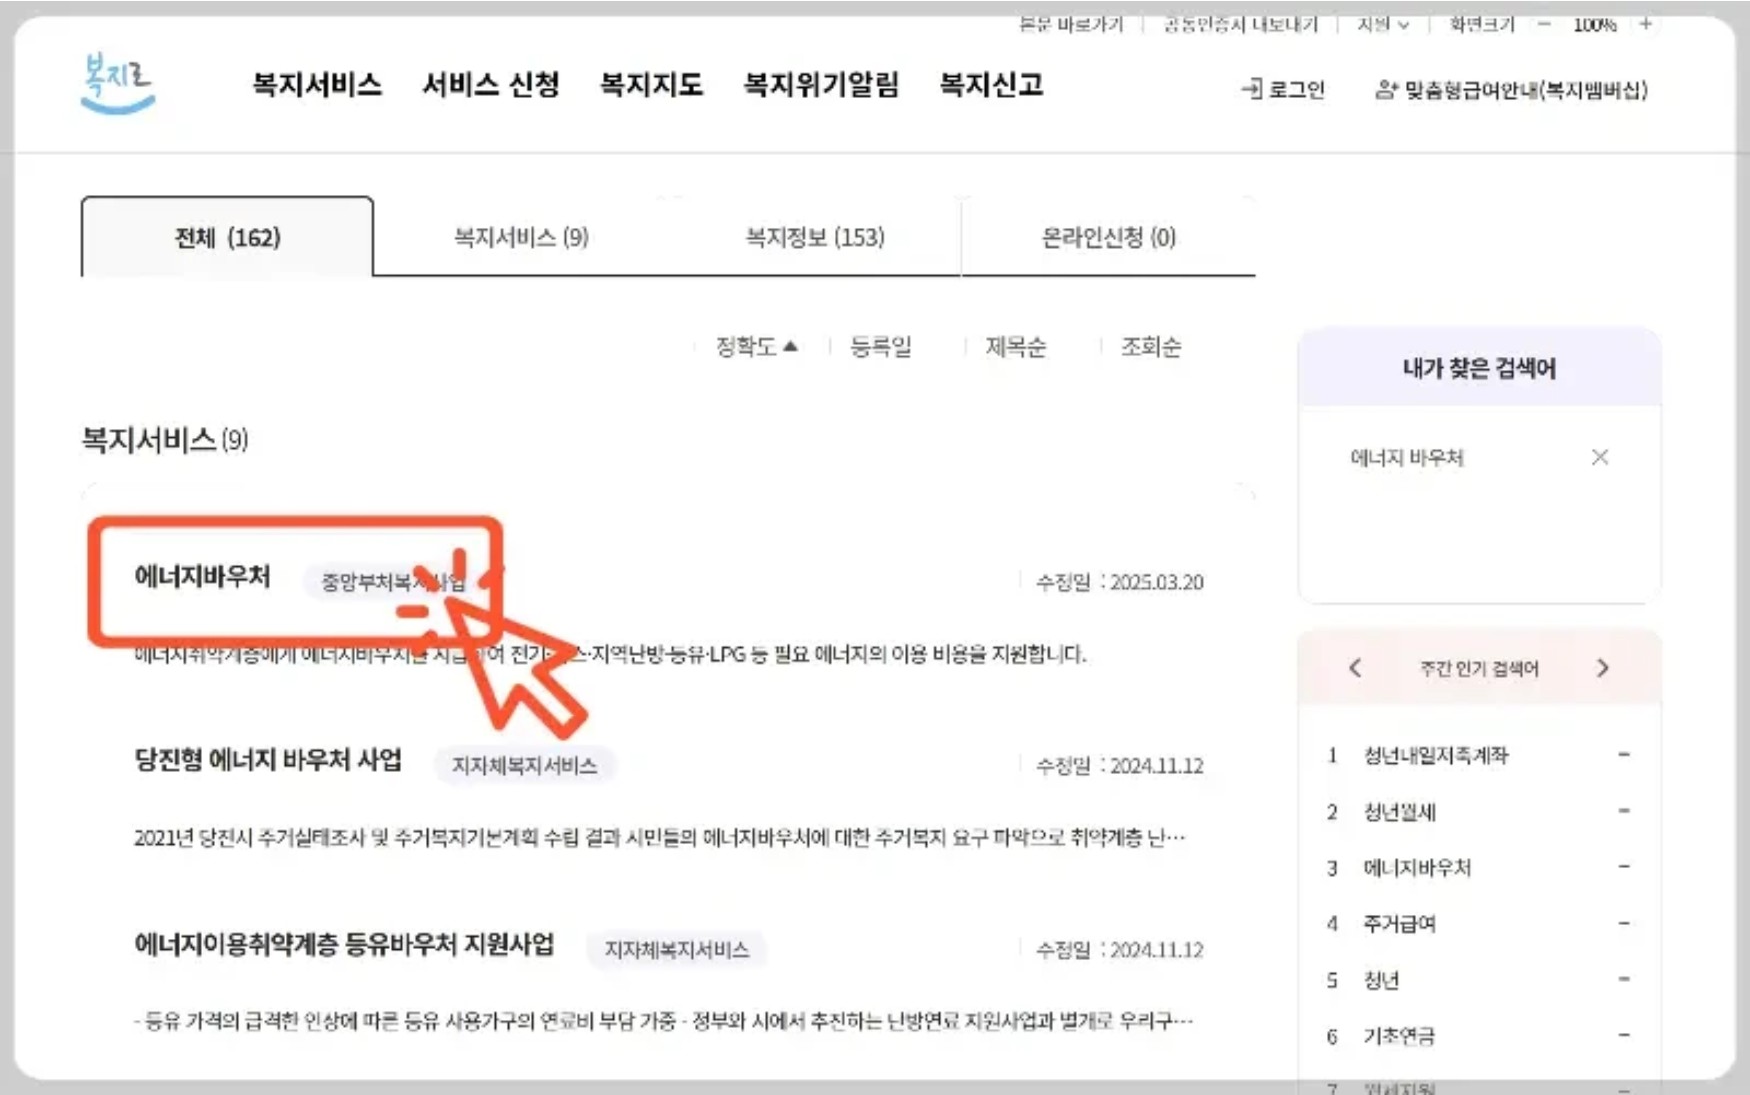The image size is (1750, 1095).
Task: Switch to the 복지정보 (153) tab
Action: pos(815,237)
